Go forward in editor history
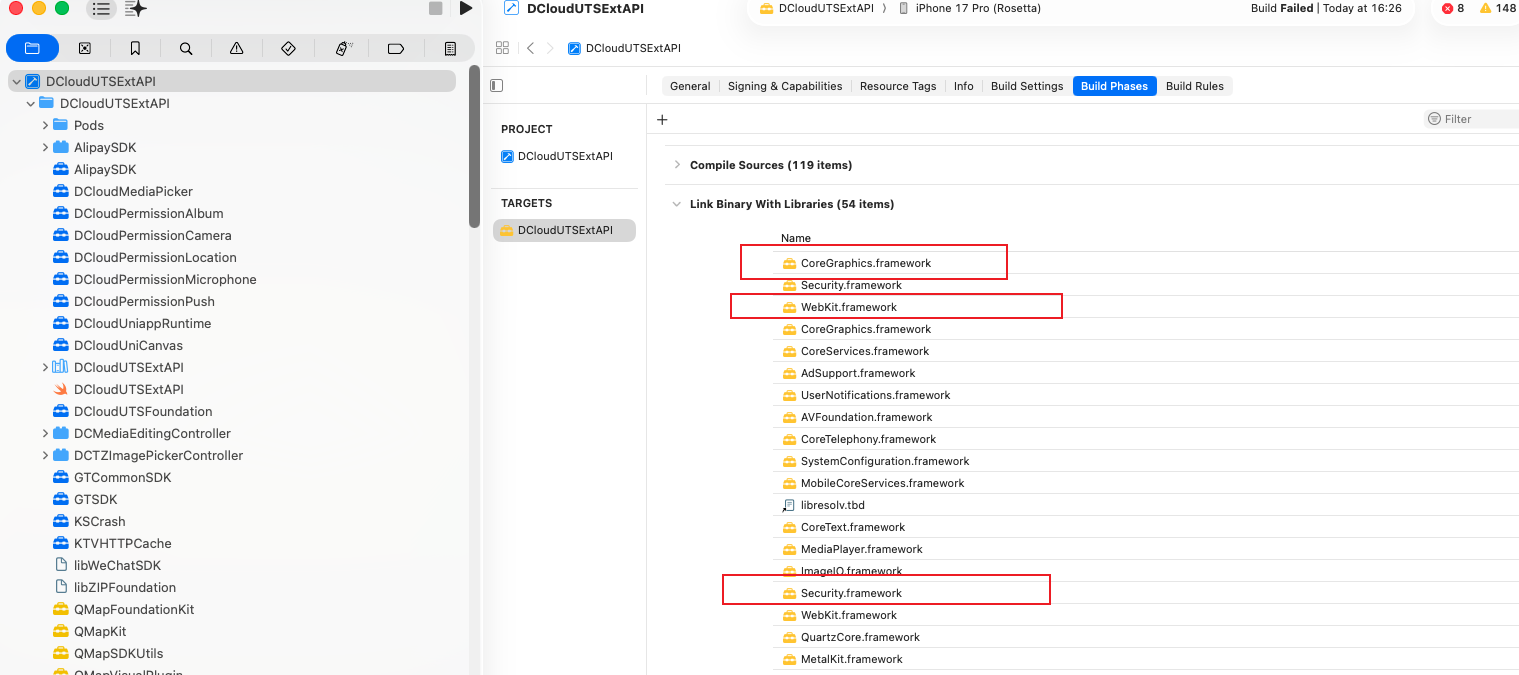The image size is (1519, 675). coord(549,48)
